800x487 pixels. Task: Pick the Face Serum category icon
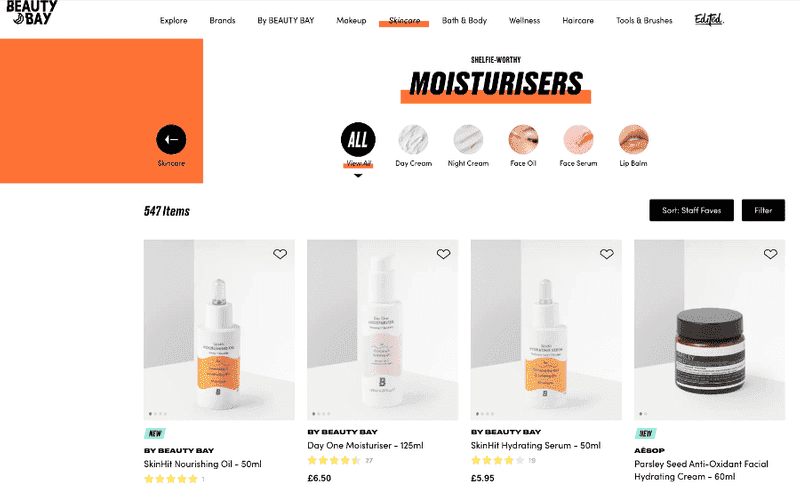pyautogui.click(x=578, y=139)
